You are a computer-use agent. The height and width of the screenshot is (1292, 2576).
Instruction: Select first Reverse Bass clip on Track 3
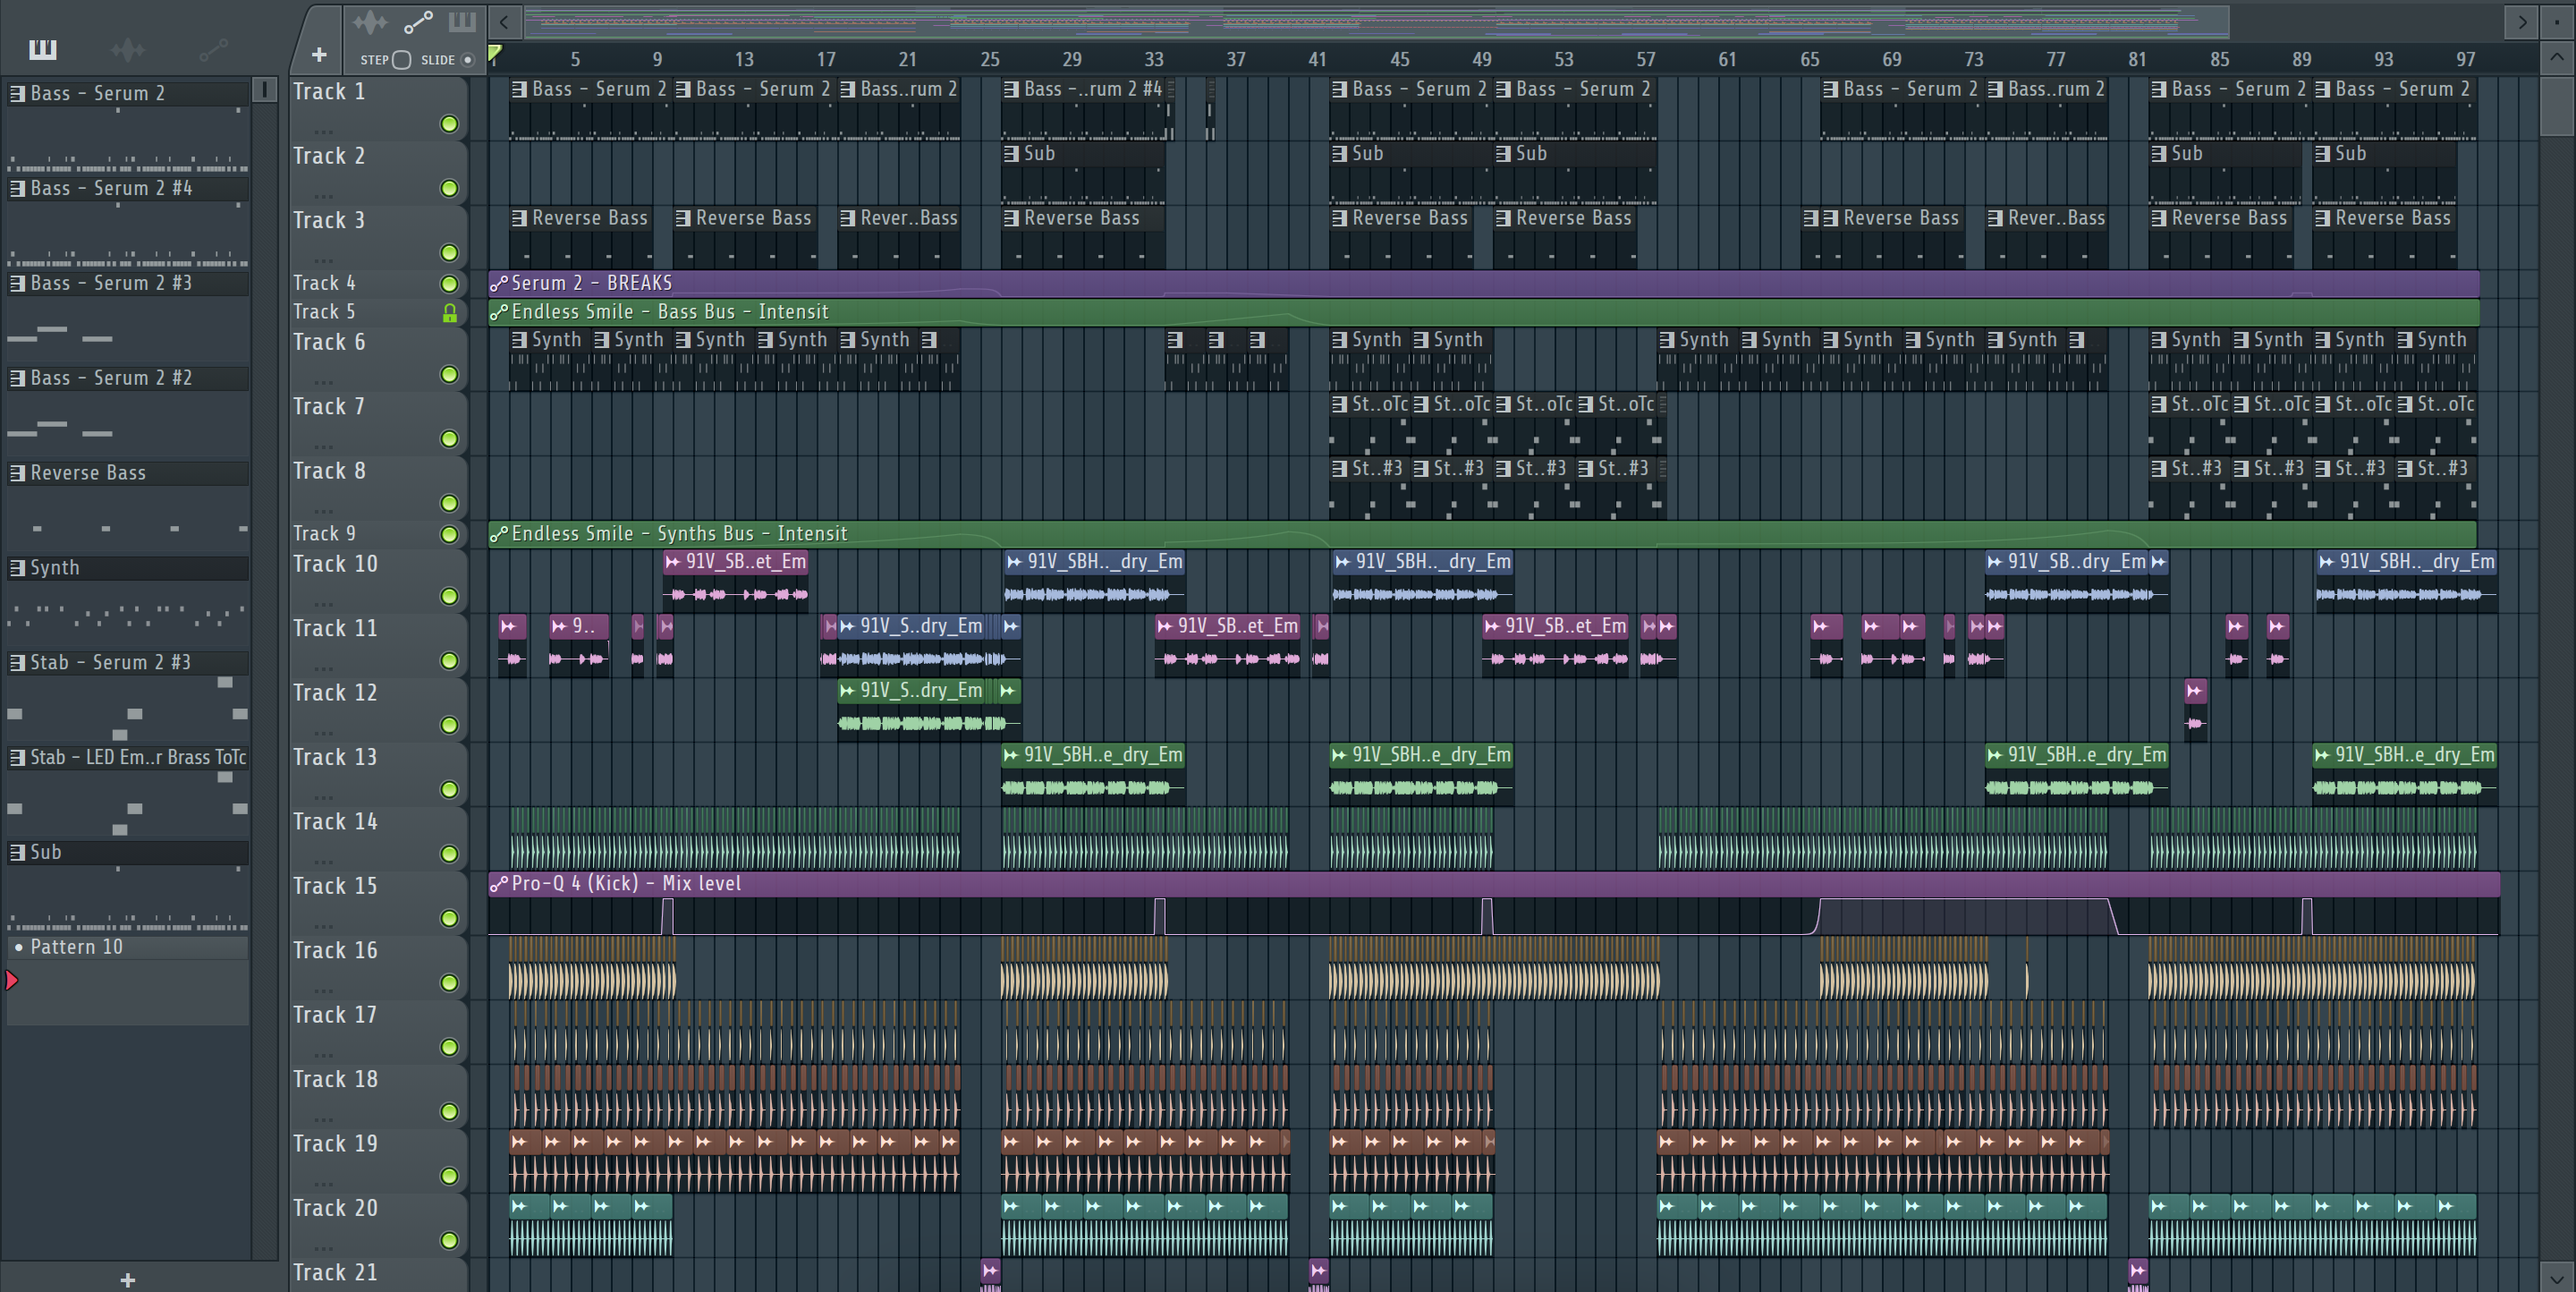pyautogui.click(x=580, y=236)
